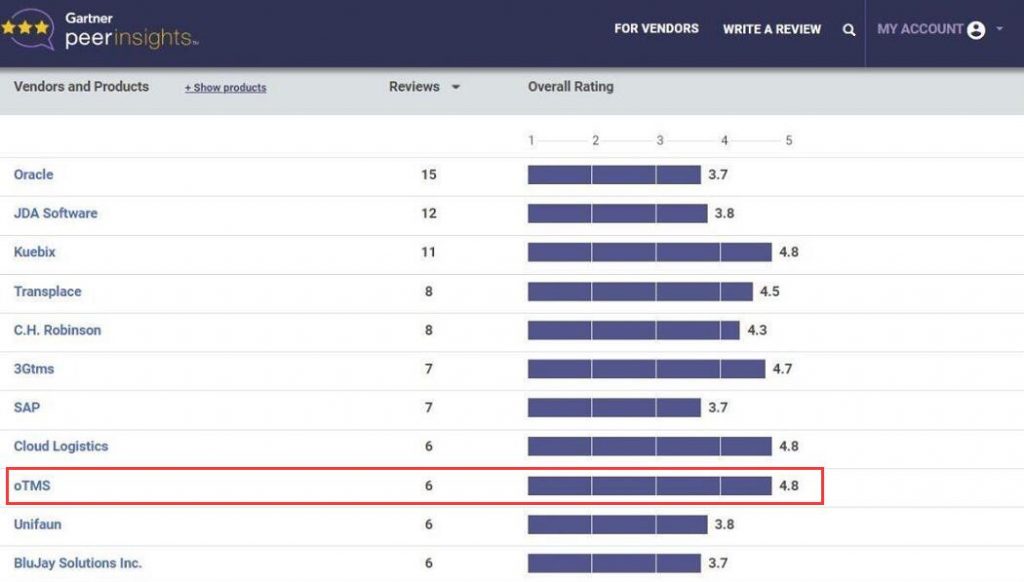Go to the Transplace vendor page

[x=47, y=292]
